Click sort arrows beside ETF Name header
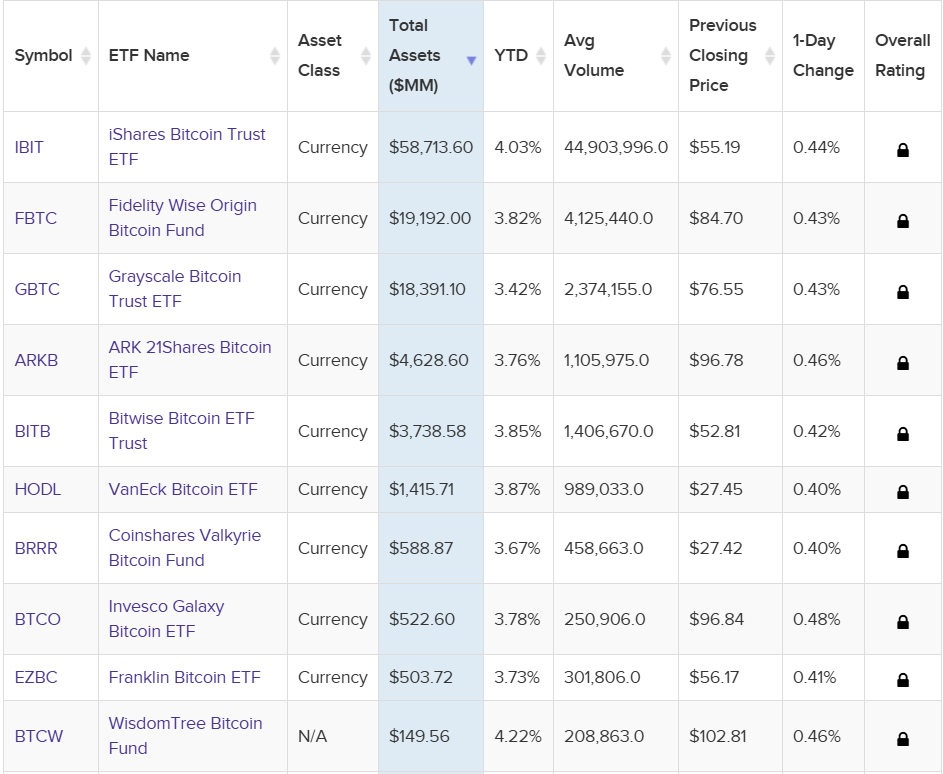 (273, 55)
